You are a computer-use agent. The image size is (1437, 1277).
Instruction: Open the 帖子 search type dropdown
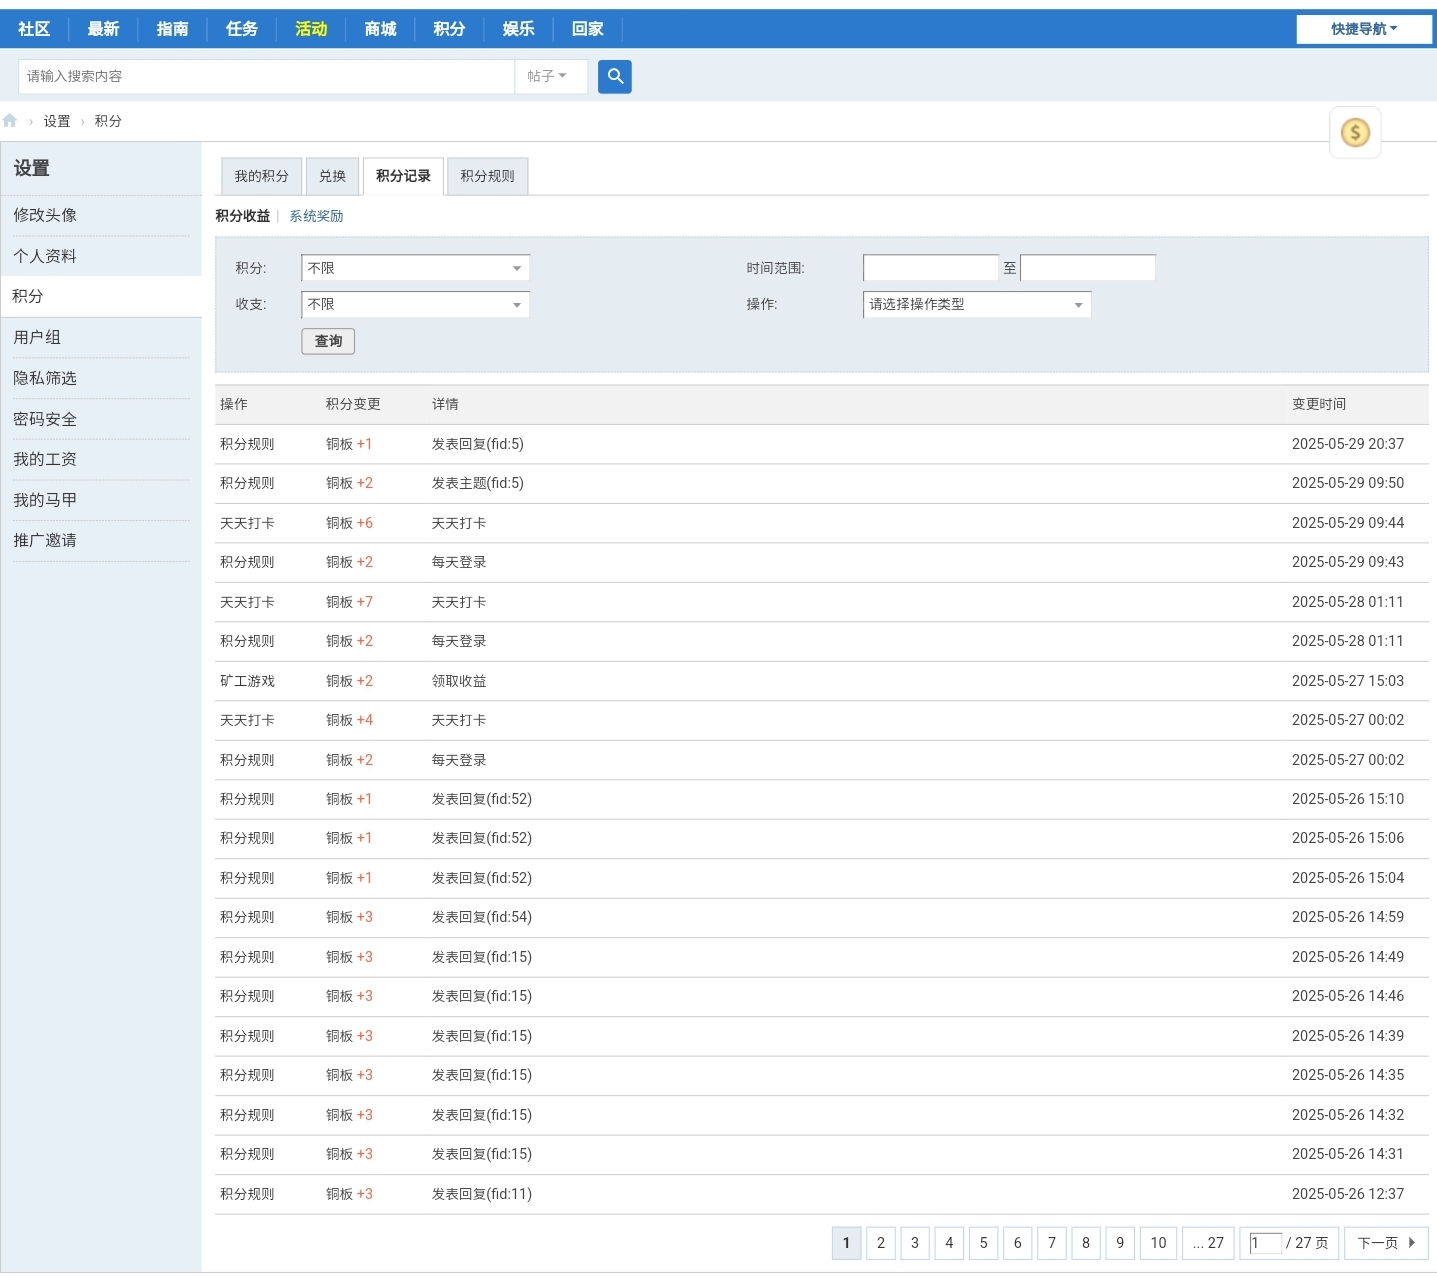point(551,76)
